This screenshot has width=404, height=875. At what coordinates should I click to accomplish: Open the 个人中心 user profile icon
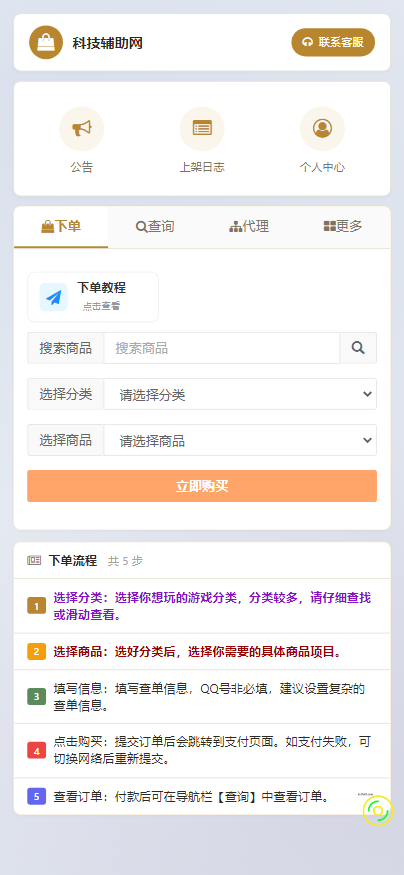(322, 129)
